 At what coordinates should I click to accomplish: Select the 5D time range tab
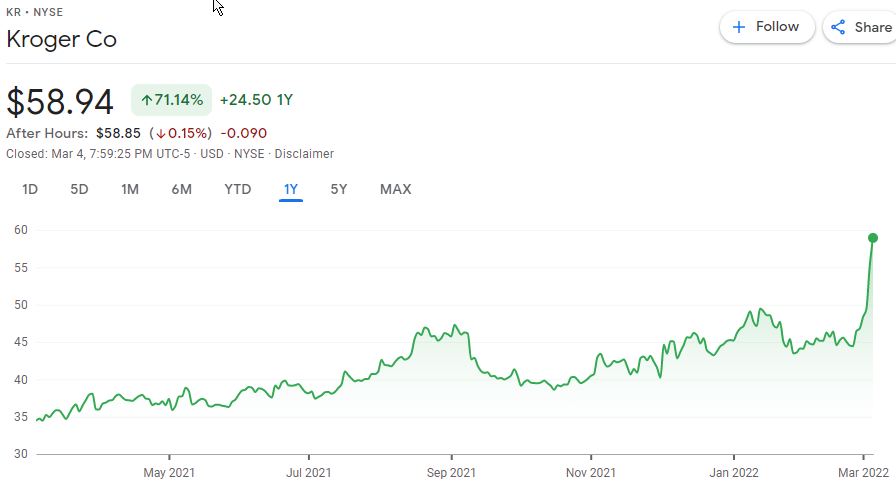79,189
